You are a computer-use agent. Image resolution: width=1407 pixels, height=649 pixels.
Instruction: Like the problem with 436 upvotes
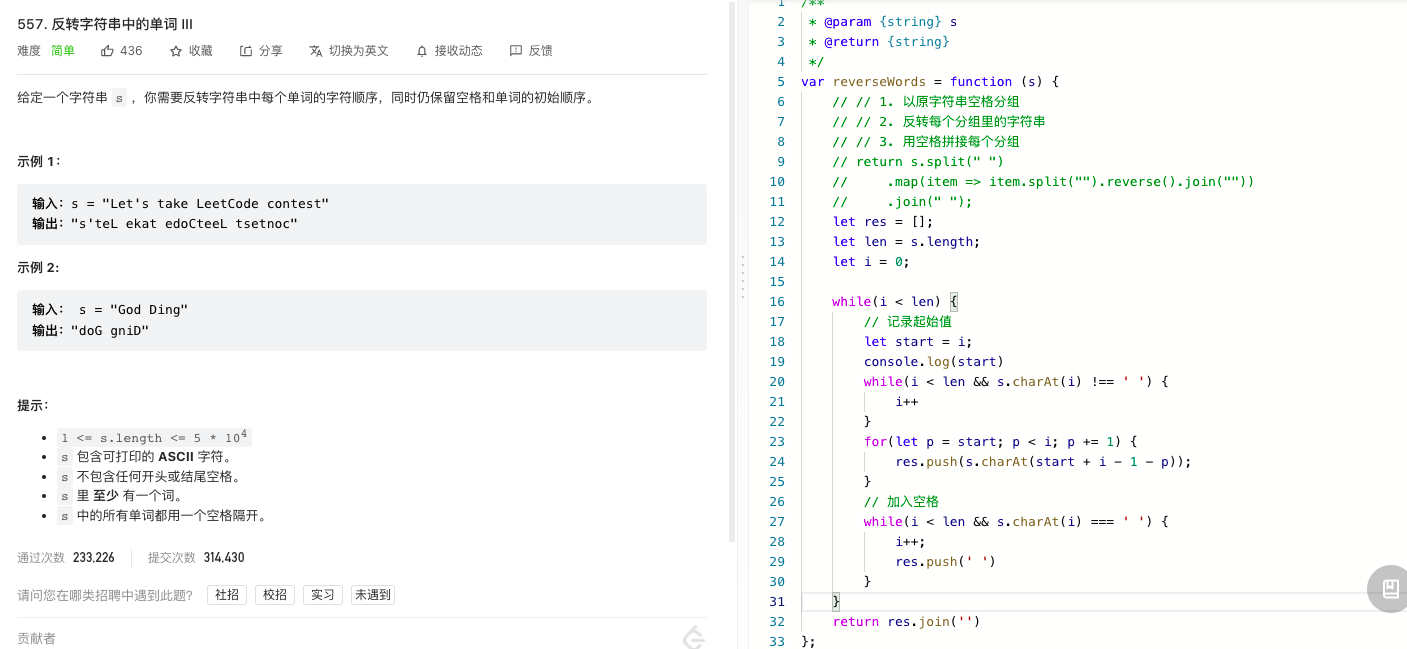(x=121, y=51)
